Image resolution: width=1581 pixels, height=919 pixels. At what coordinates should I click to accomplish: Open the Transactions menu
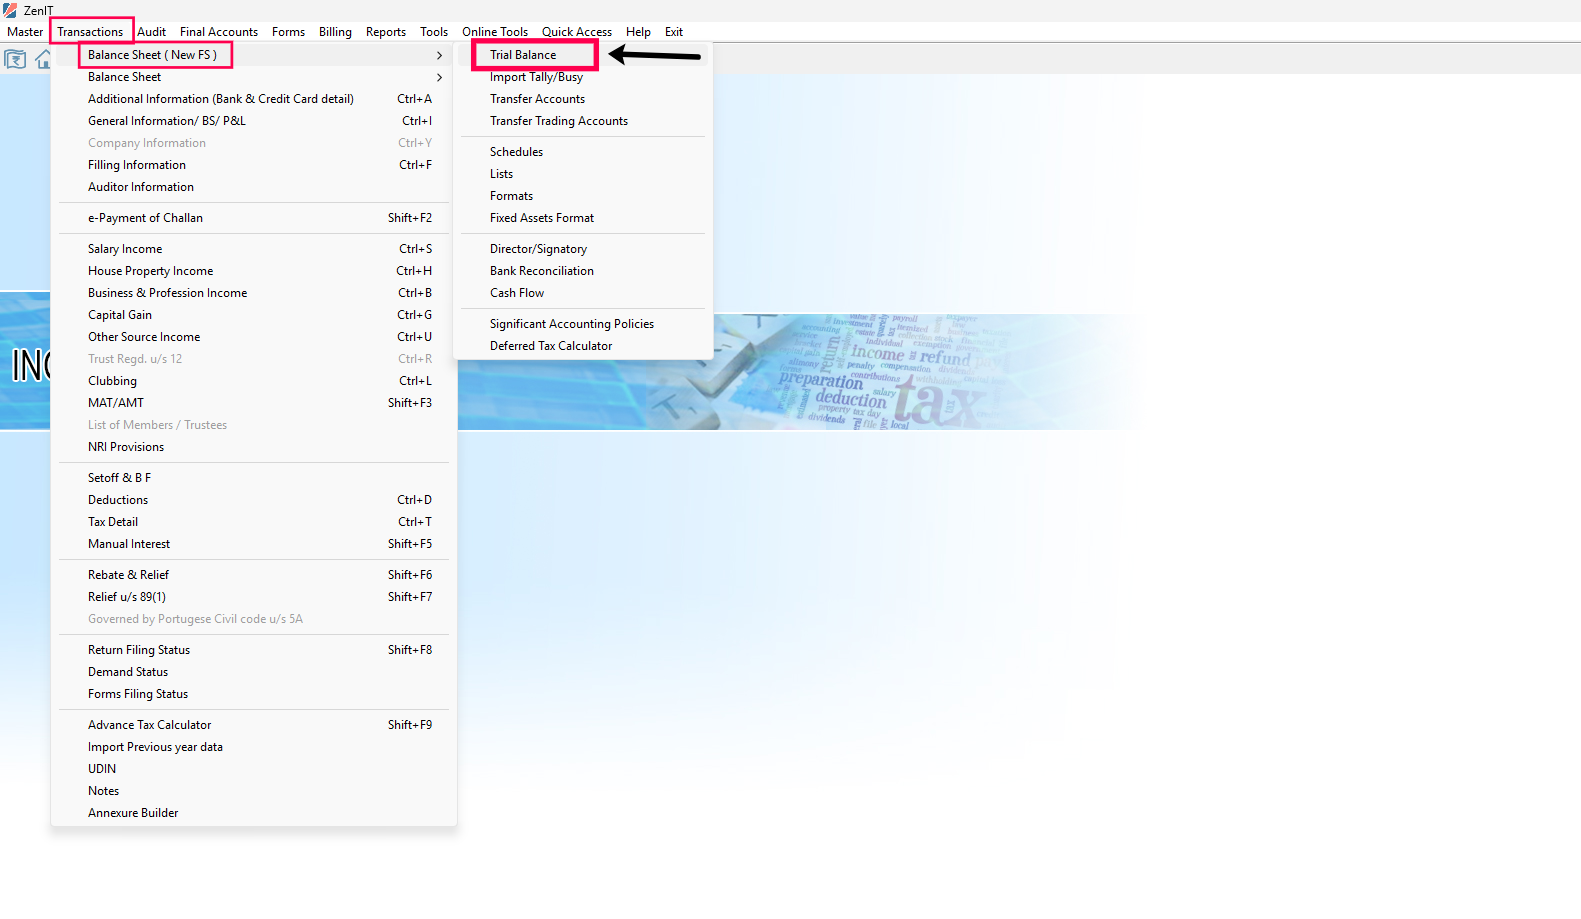click(90, 32)
